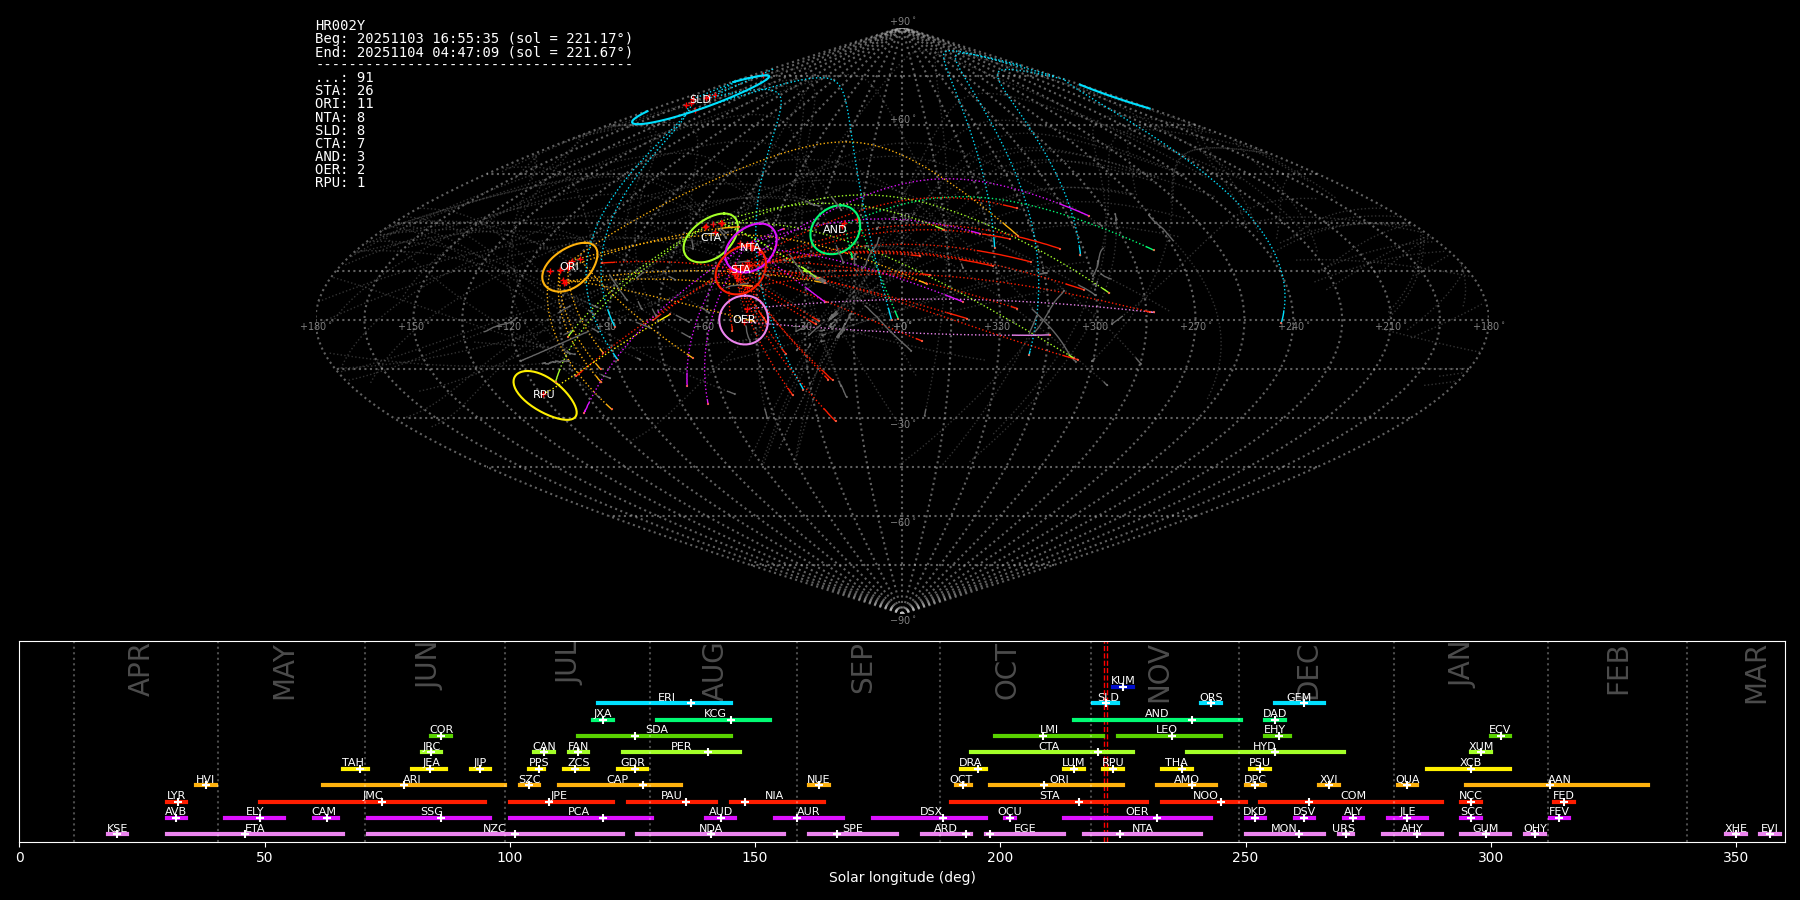Click the ARI shower bar in timeline

(414, 785)
